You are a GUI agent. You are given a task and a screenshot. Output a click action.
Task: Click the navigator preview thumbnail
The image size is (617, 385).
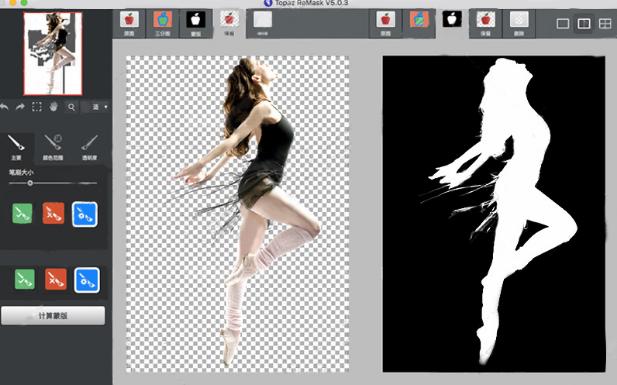click(x=53, y=54)
